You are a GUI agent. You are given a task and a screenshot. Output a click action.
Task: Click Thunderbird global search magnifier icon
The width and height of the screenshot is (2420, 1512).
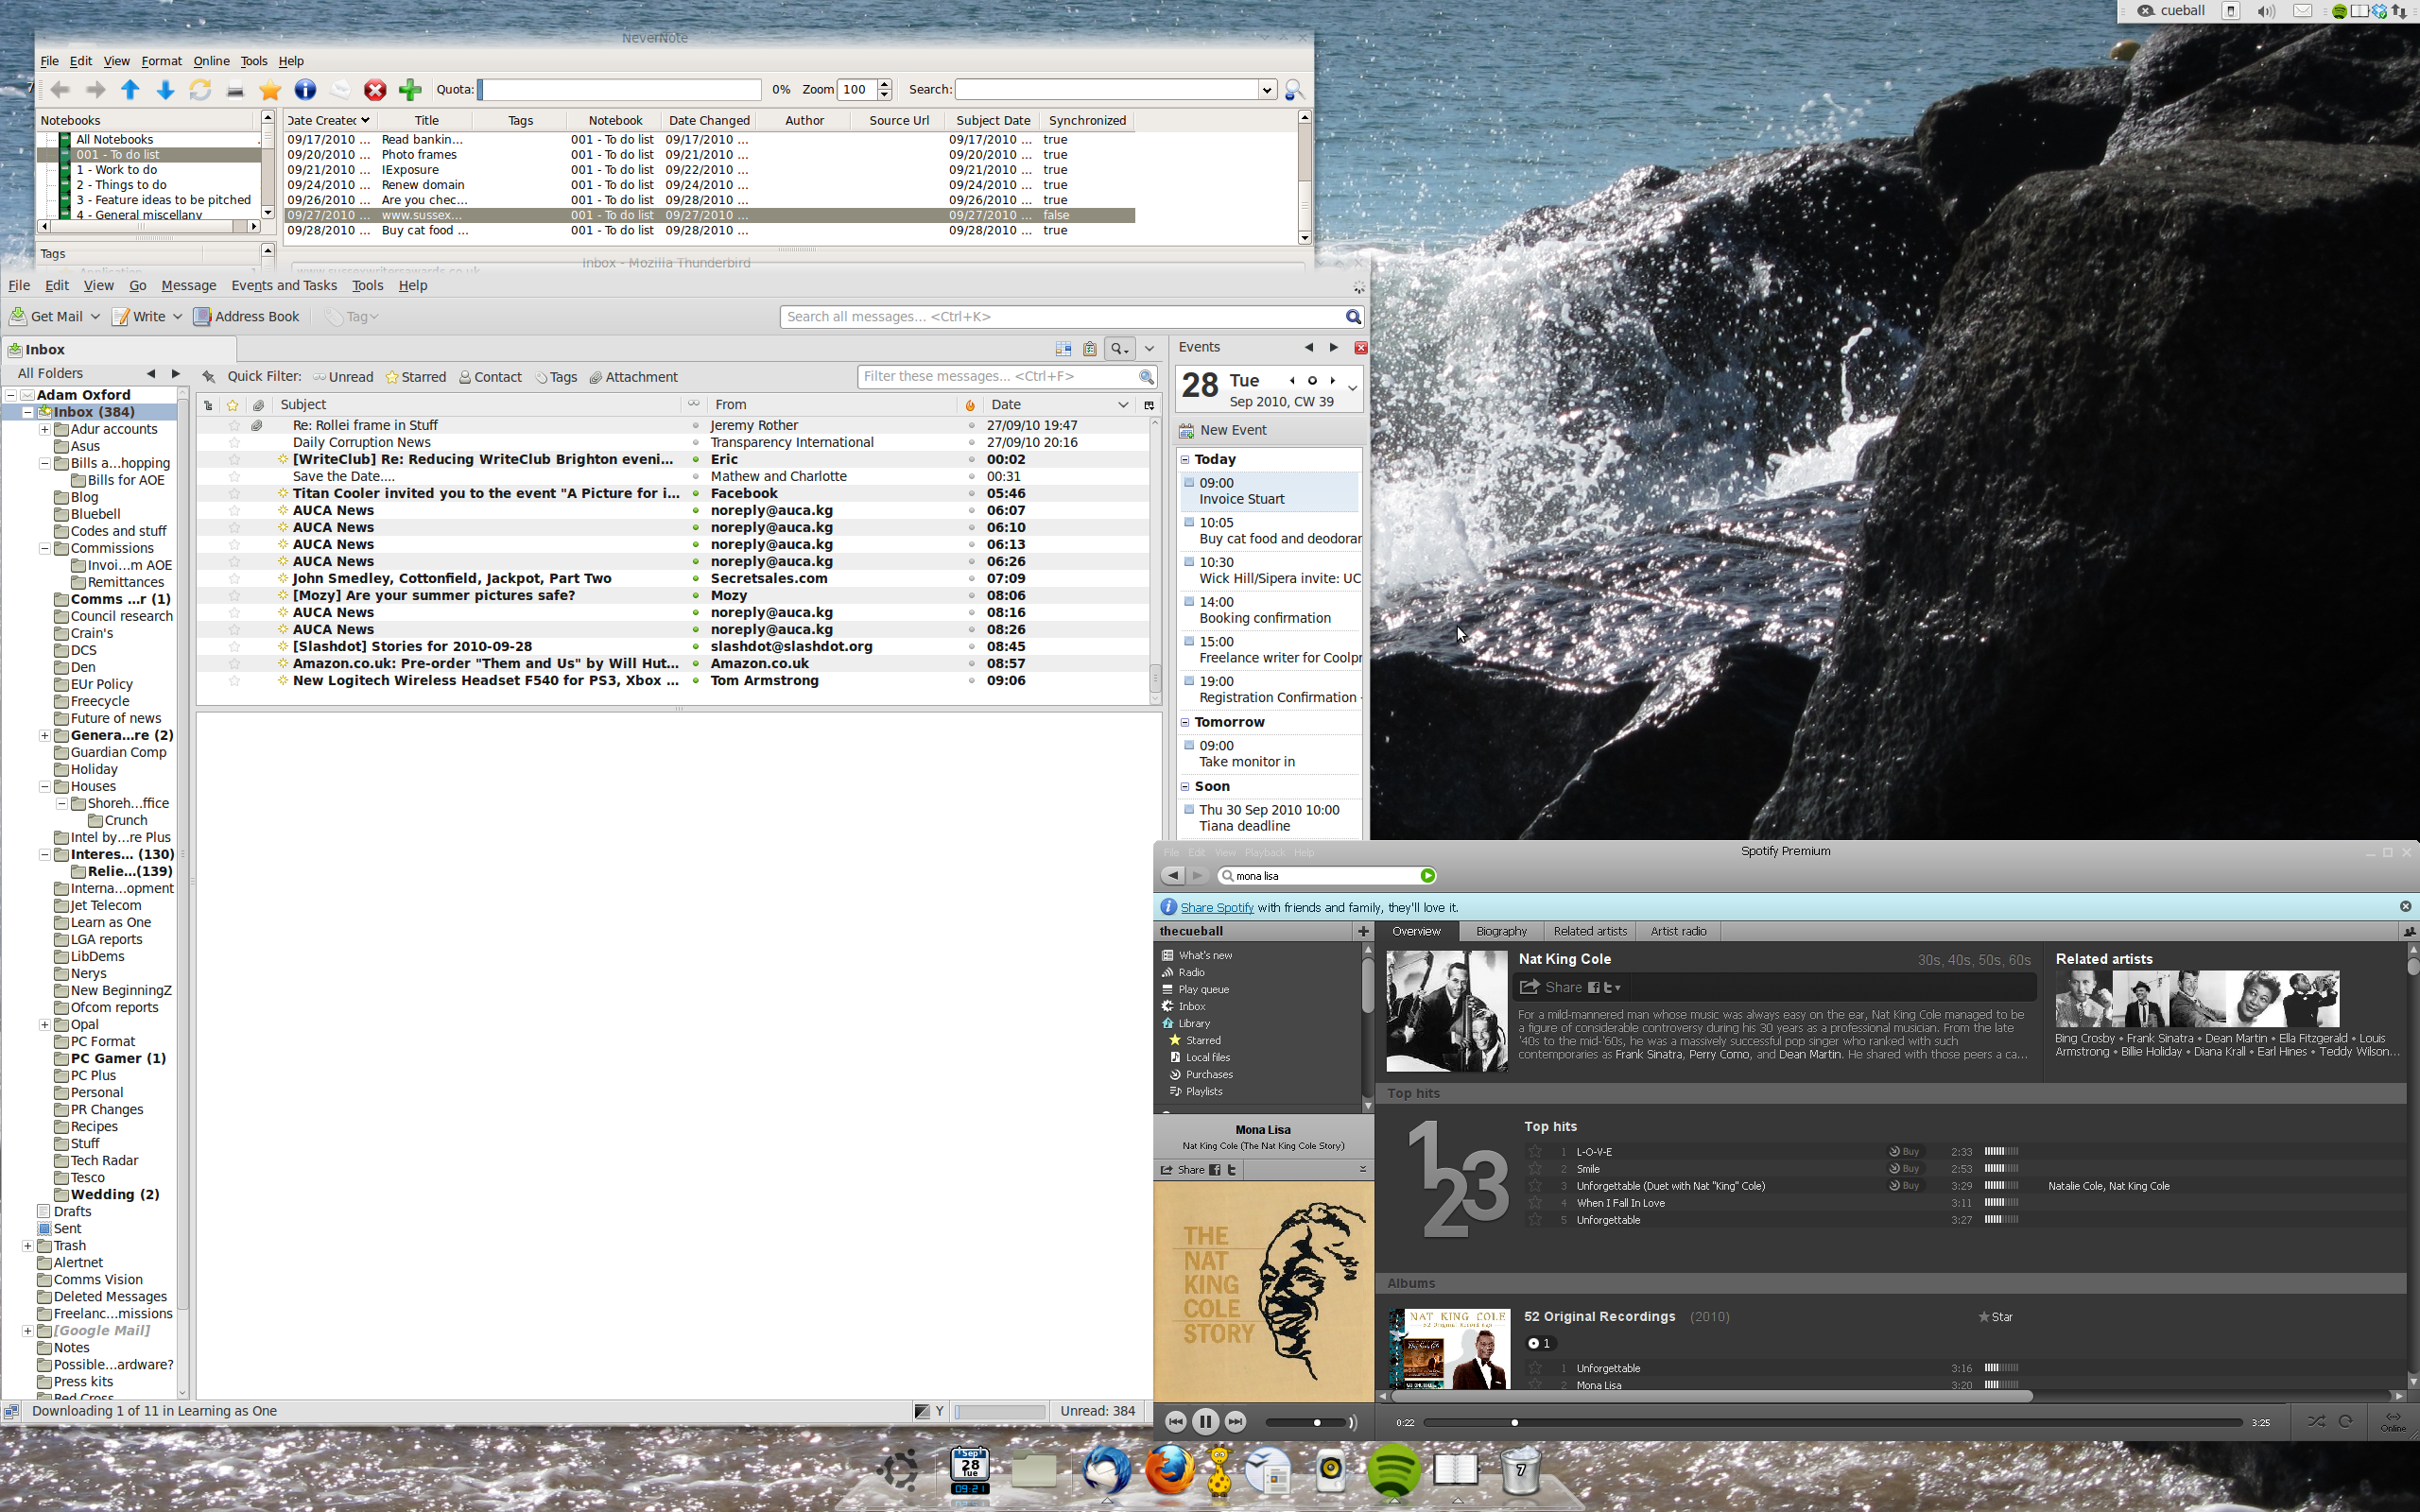1352,317
